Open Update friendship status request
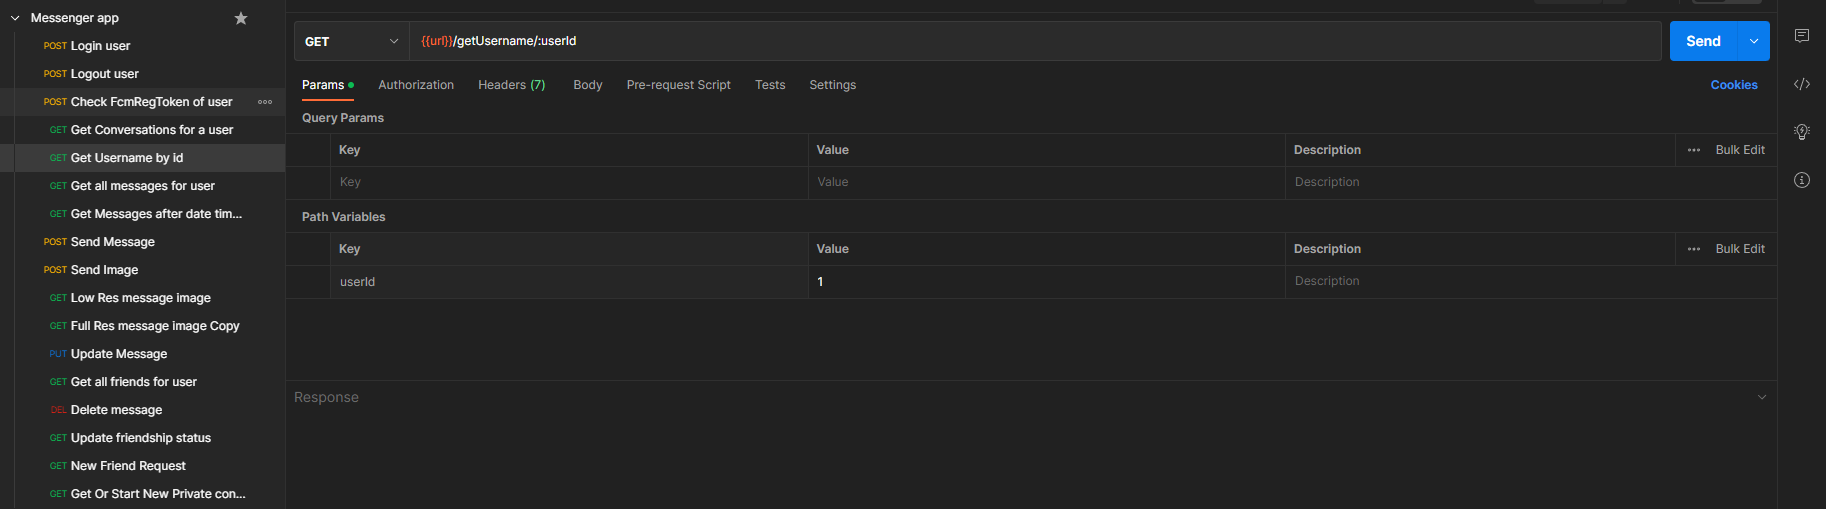This screenshot has width=1826, height=509. pyautogui.click(x=142, y=438)
